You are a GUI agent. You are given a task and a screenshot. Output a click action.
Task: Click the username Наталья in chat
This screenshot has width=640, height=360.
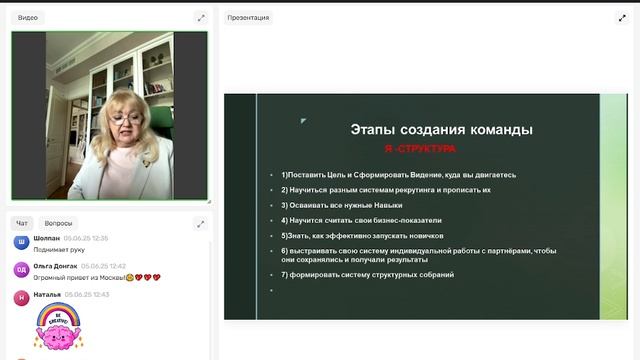pos(47,294)
